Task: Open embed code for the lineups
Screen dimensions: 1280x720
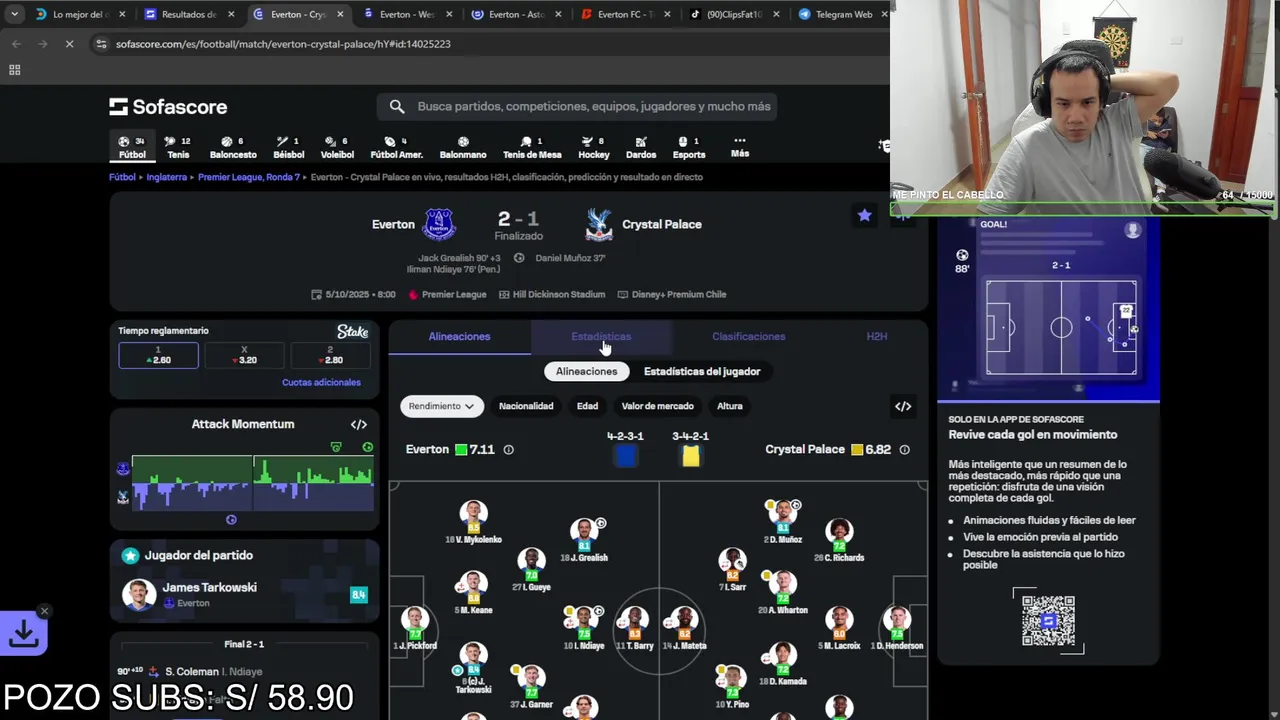Action: (x=903, y=406)
